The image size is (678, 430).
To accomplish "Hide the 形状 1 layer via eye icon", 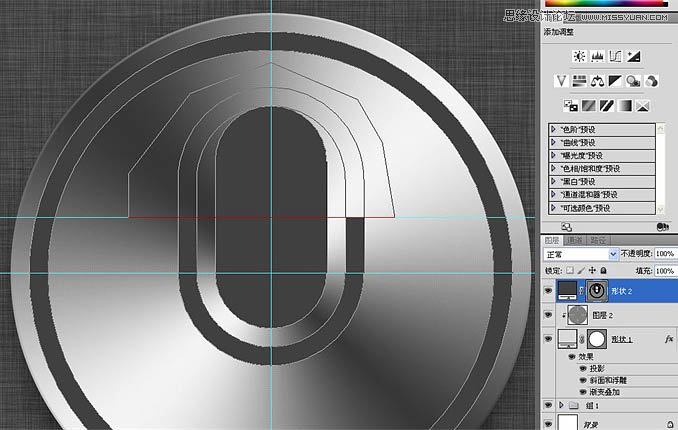I will (x=548, y=339).
